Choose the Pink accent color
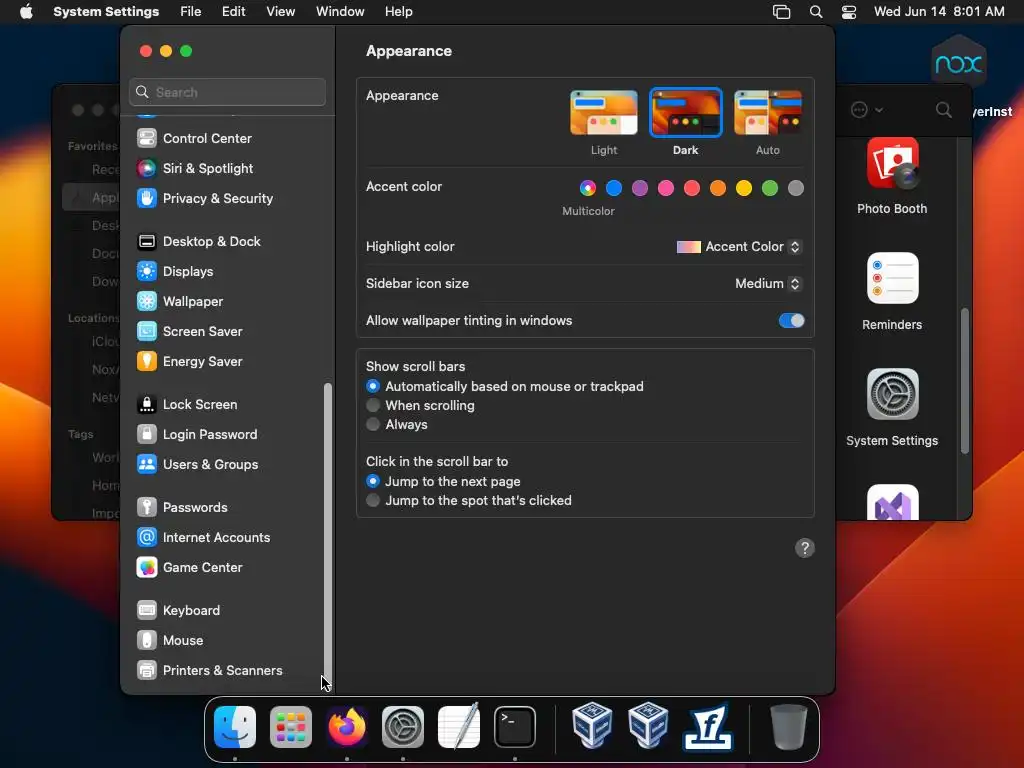Image resolution: width=1024 pixels, height=768 pixels. click(665, 188)
